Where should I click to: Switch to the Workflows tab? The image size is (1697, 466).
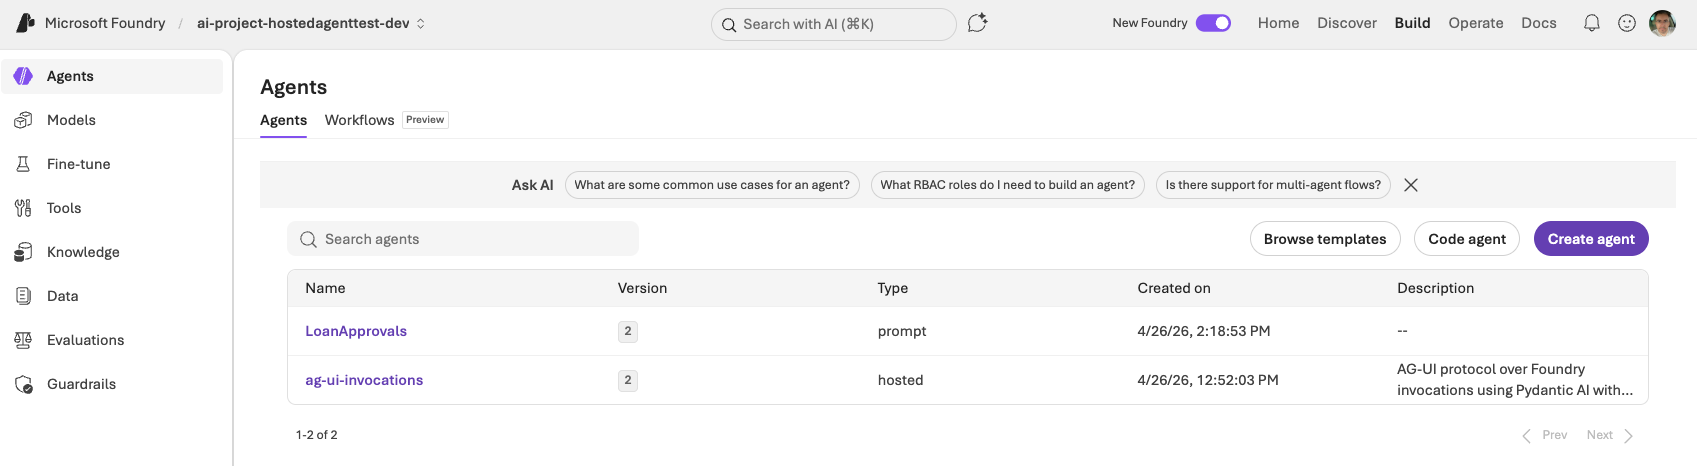click(x=359, y=120)
